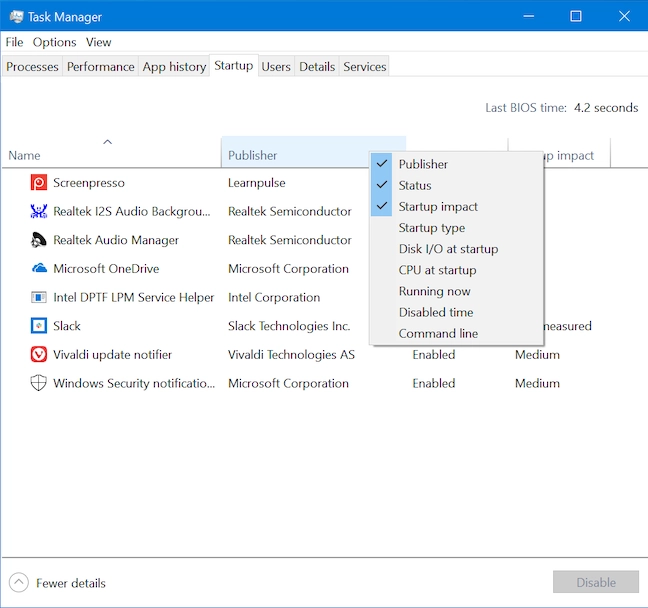Viewport: 648px width, 608px height.
Task: Open the View menu
Action: click(x=98, y=42)
